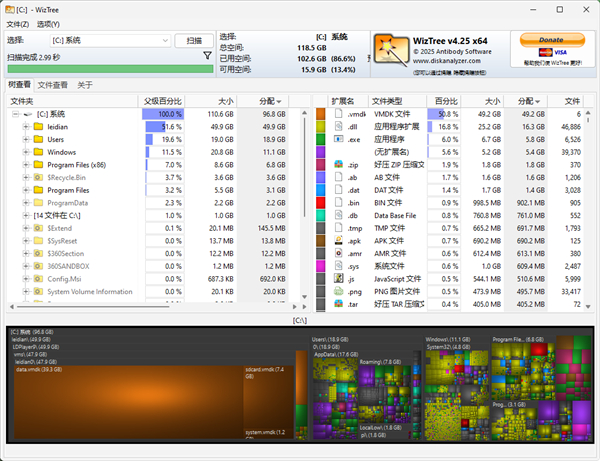Click the orange .vmdk color swatch

320,115
